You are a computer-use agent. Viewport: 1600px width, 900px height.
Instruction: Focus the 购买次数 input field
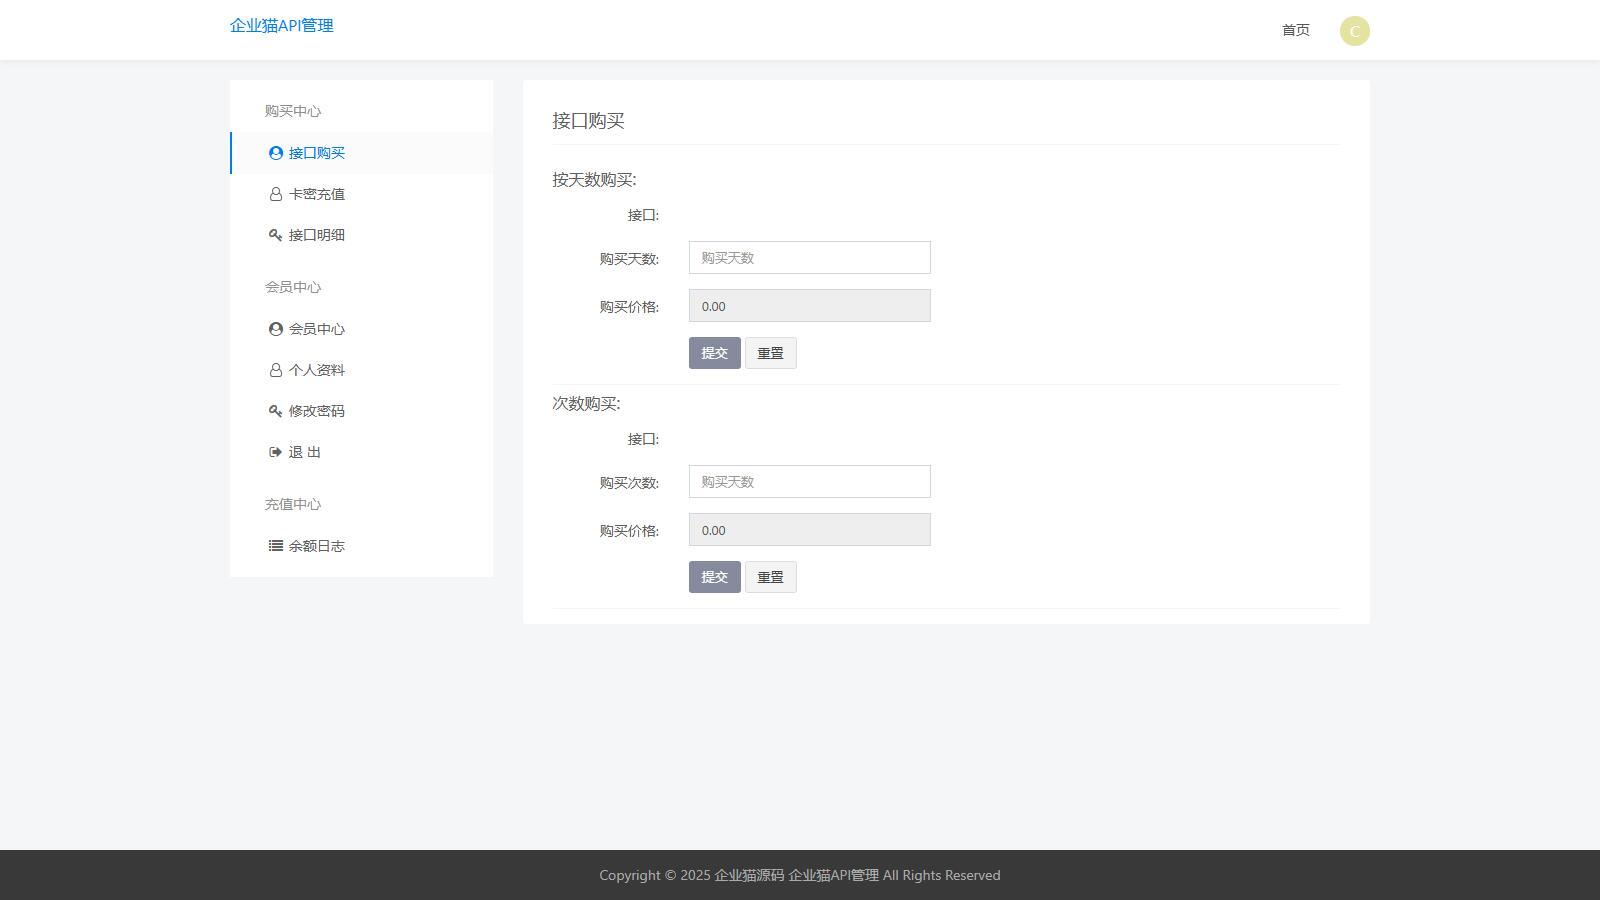(810, 482)
